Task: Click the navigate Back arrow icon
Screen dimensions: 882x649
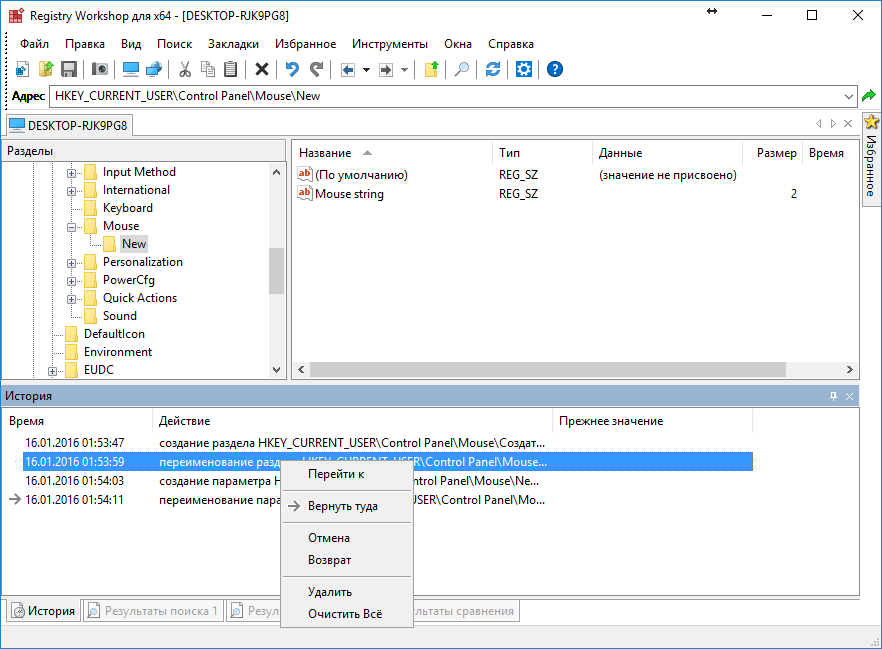Action: point(348,70)
